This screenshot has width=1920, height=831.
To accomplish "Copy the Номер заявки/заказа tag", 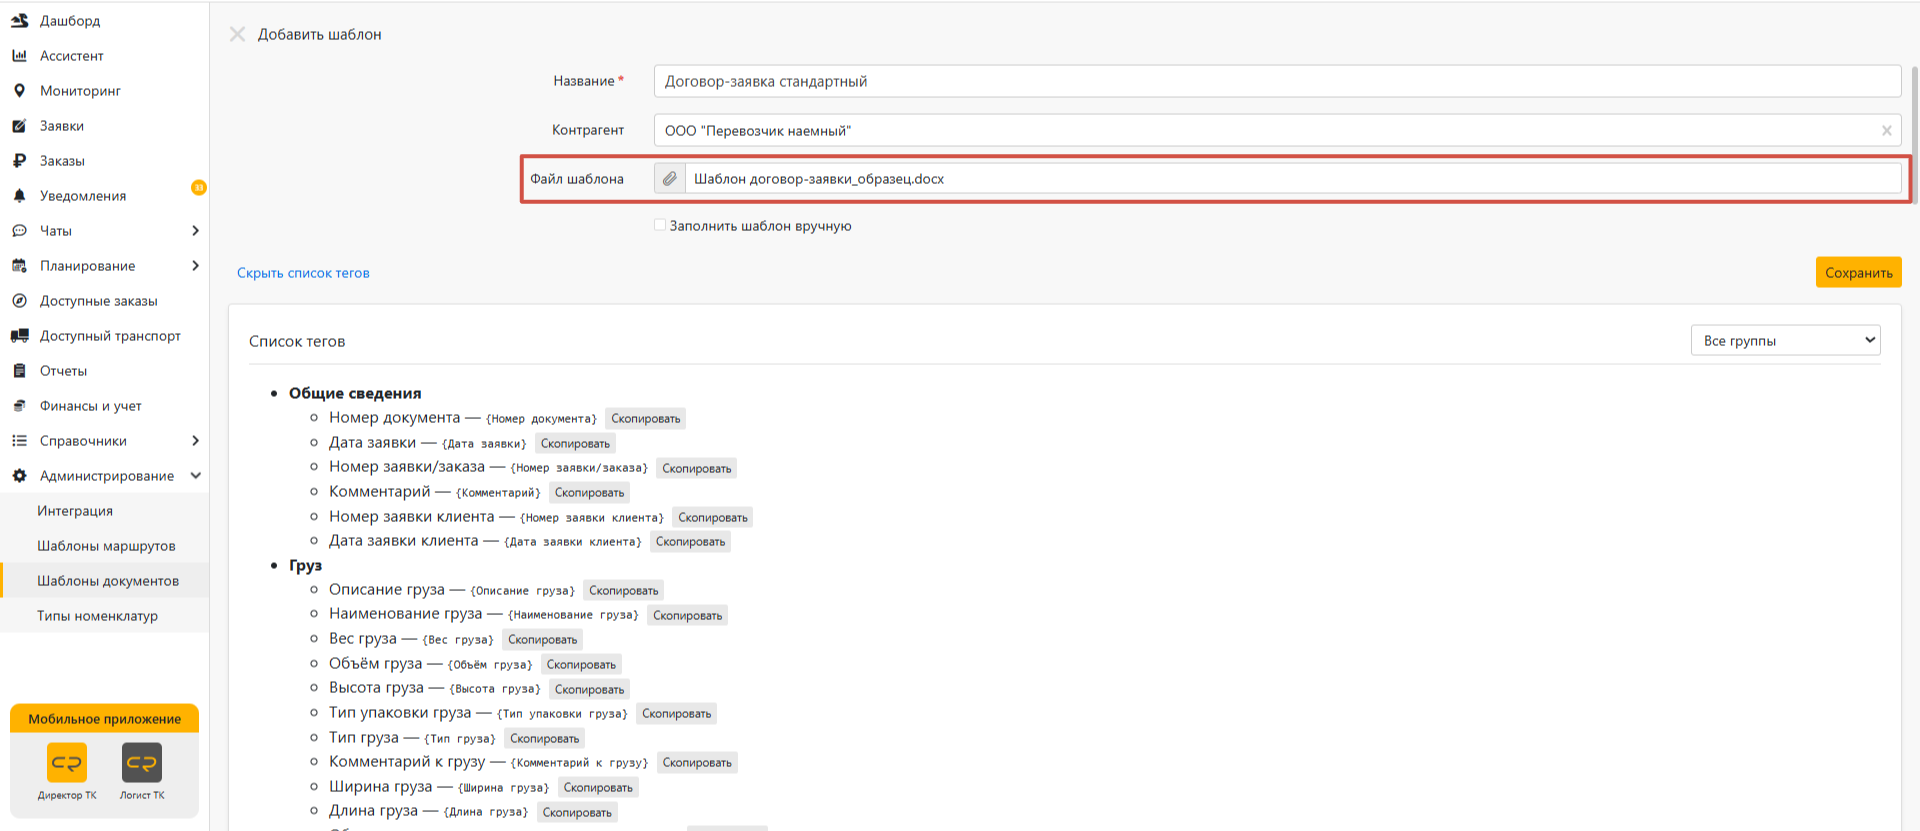I will click(x=696, y=468).
